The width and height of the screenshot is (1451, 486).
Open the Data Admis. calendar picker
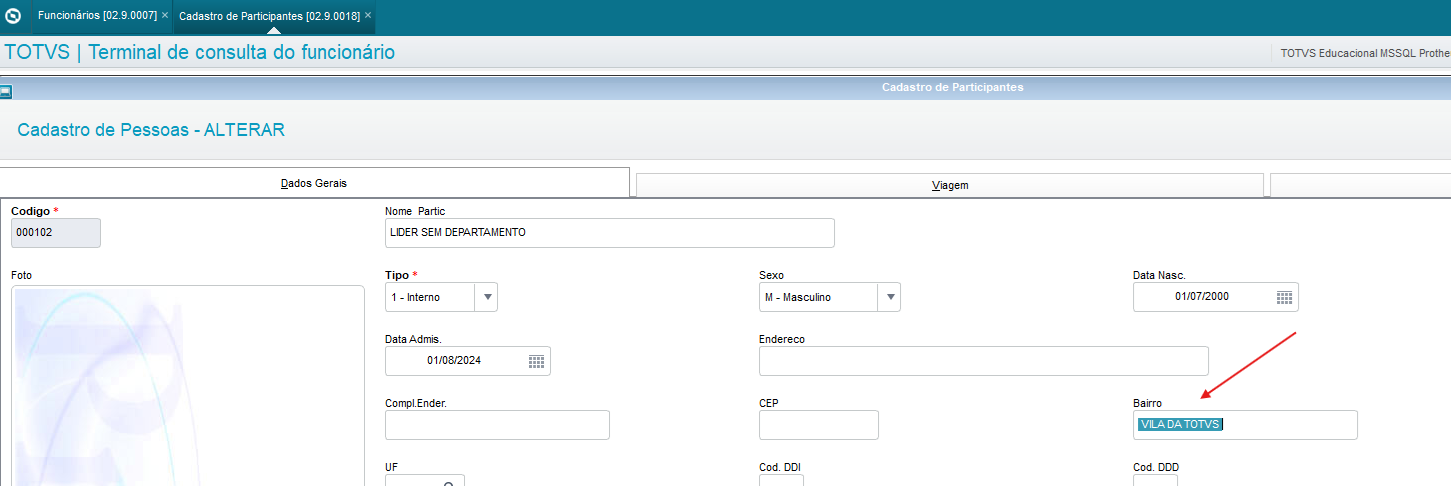tap(537, 361)
